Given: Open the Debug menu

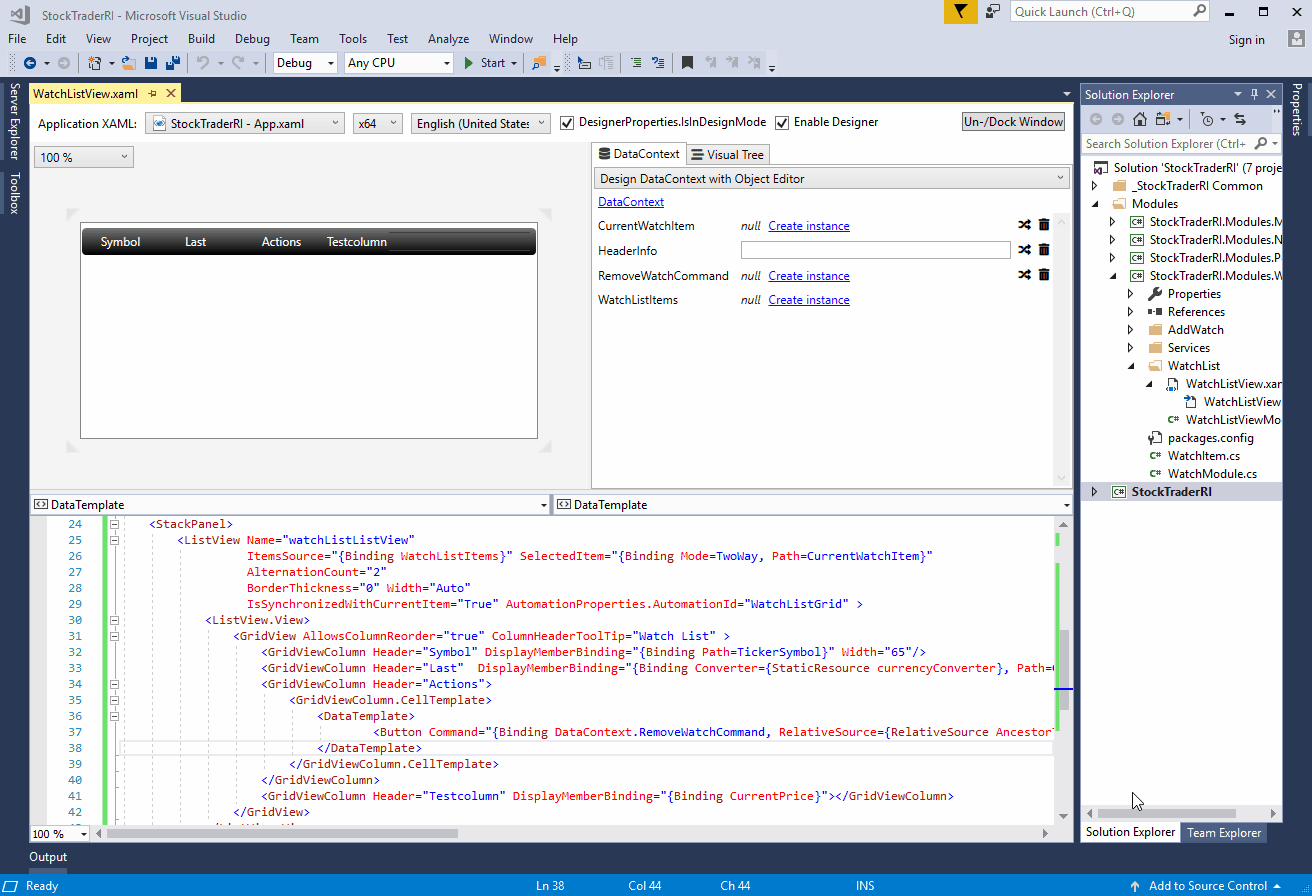Looking at the screenshot, I should (251, 38).
